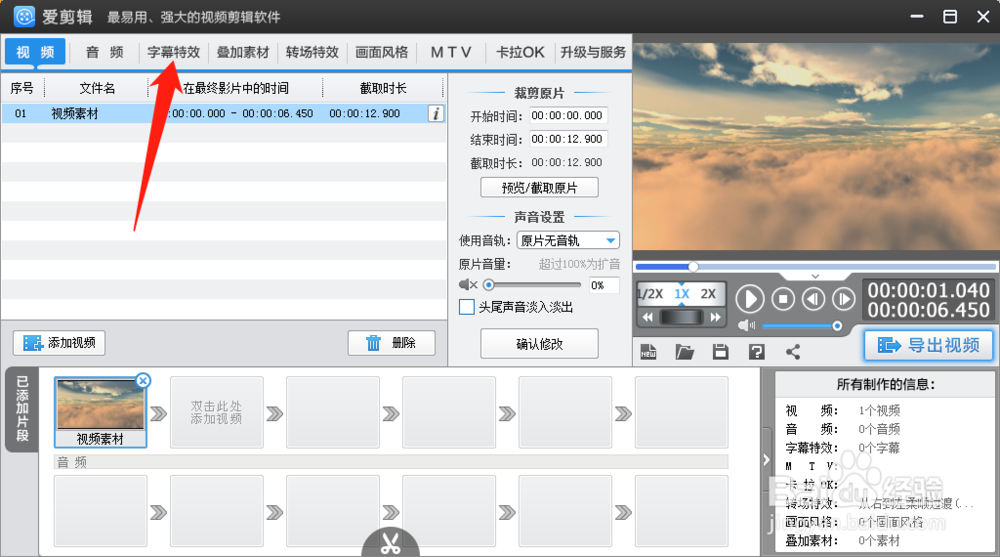The height and width of the screenshot is (557, 1000).
Task: Select the 视频素材 clip thumbnail
Action: [100, 412]
